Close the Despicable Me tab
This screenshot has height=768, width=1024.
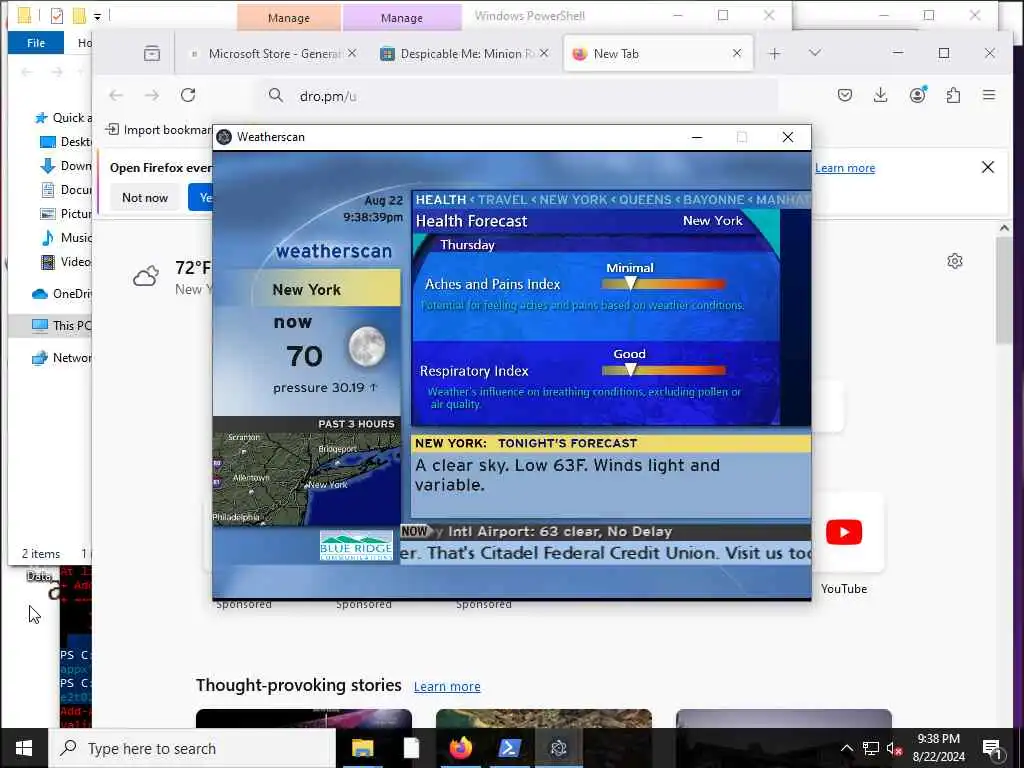point(544,54)
